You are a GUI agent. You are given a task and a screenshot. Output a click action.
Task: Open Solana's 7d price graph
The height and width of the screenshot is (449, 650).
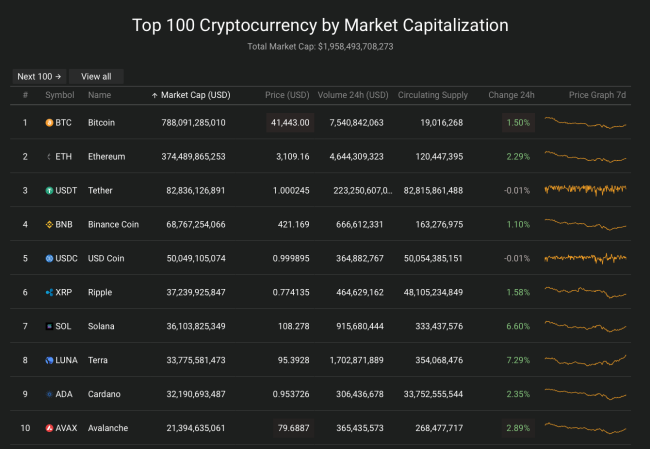585,326
